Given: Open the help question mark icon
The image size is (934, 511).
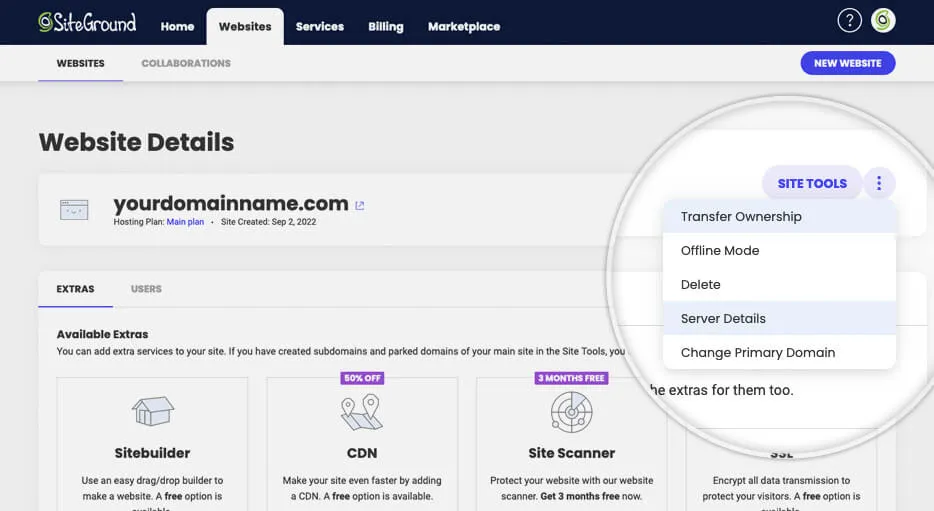Looking at the screenshot, I should 849,21.
